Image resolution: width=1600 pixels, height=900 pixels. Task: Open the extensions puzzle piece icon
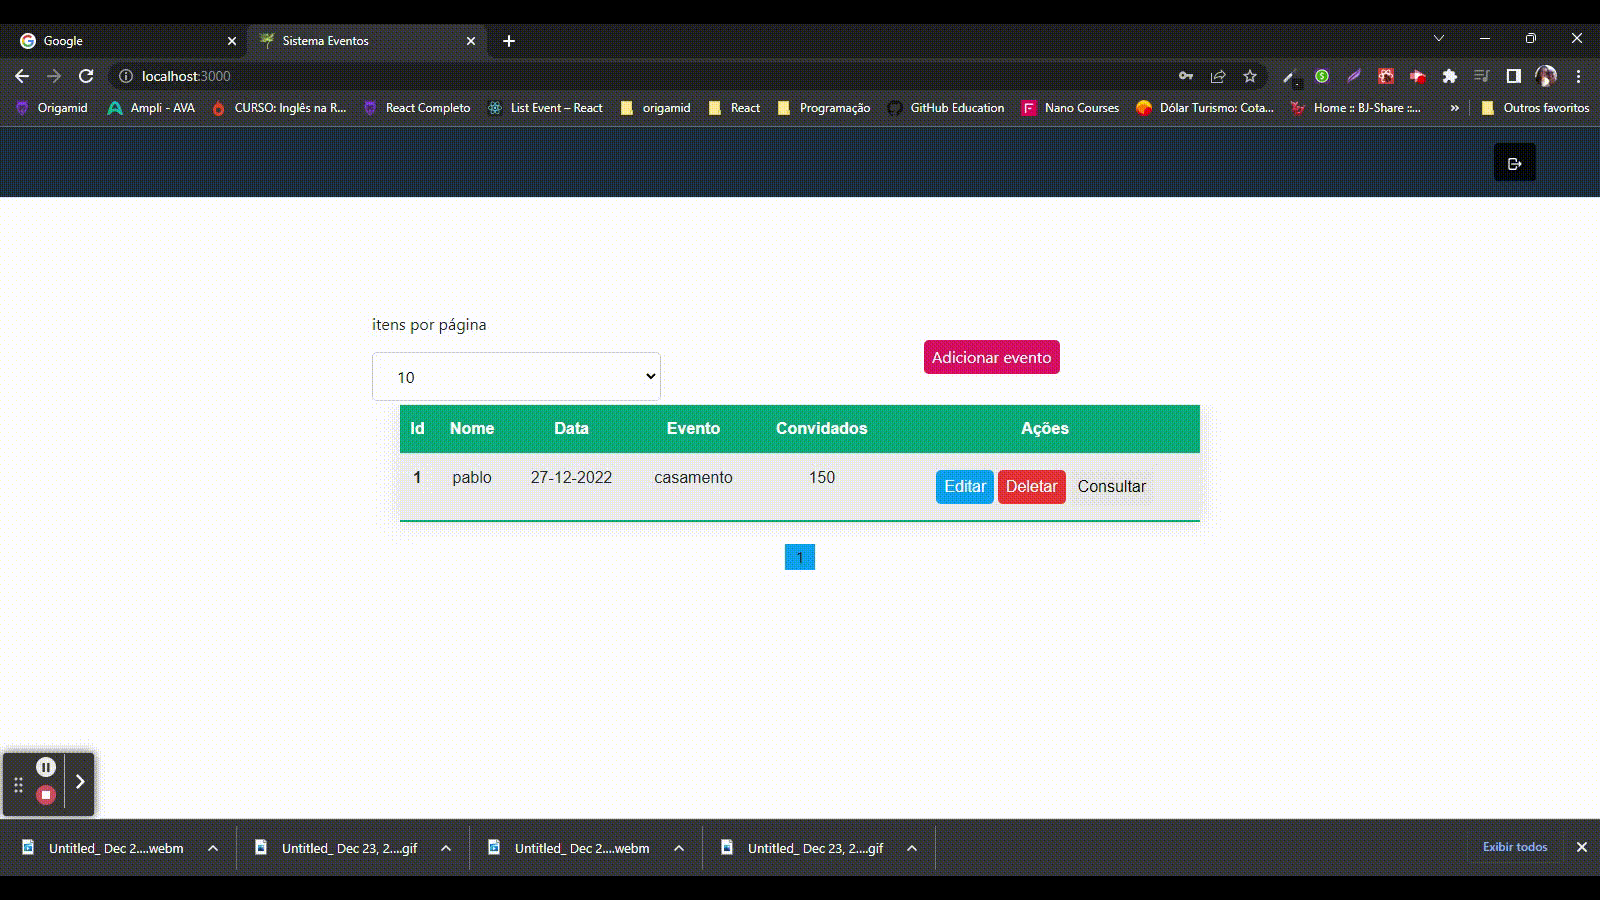[x=1450, y=75]
